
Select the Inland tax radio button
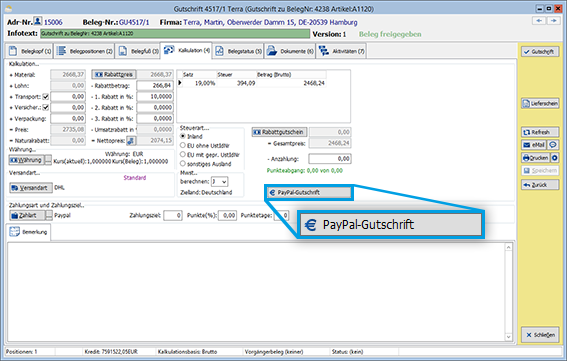click(183, 136)
